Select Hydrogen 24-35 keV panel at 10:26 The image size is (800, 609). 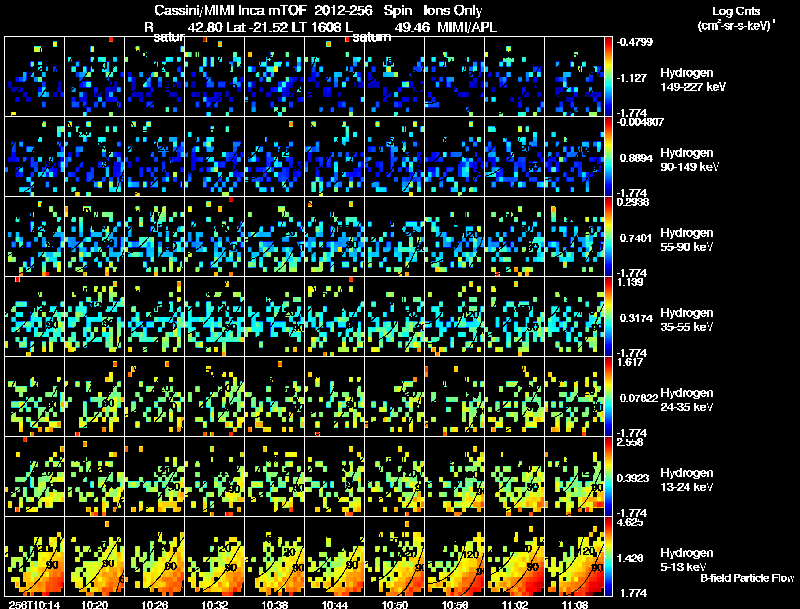155,397
